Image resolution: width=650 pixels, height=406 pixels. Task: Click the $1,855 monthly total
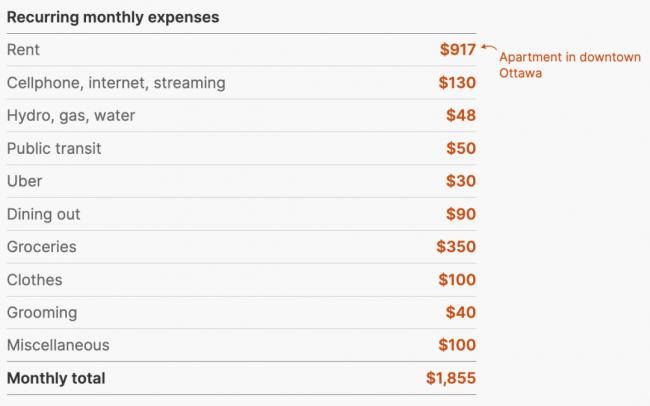(451, 379)
